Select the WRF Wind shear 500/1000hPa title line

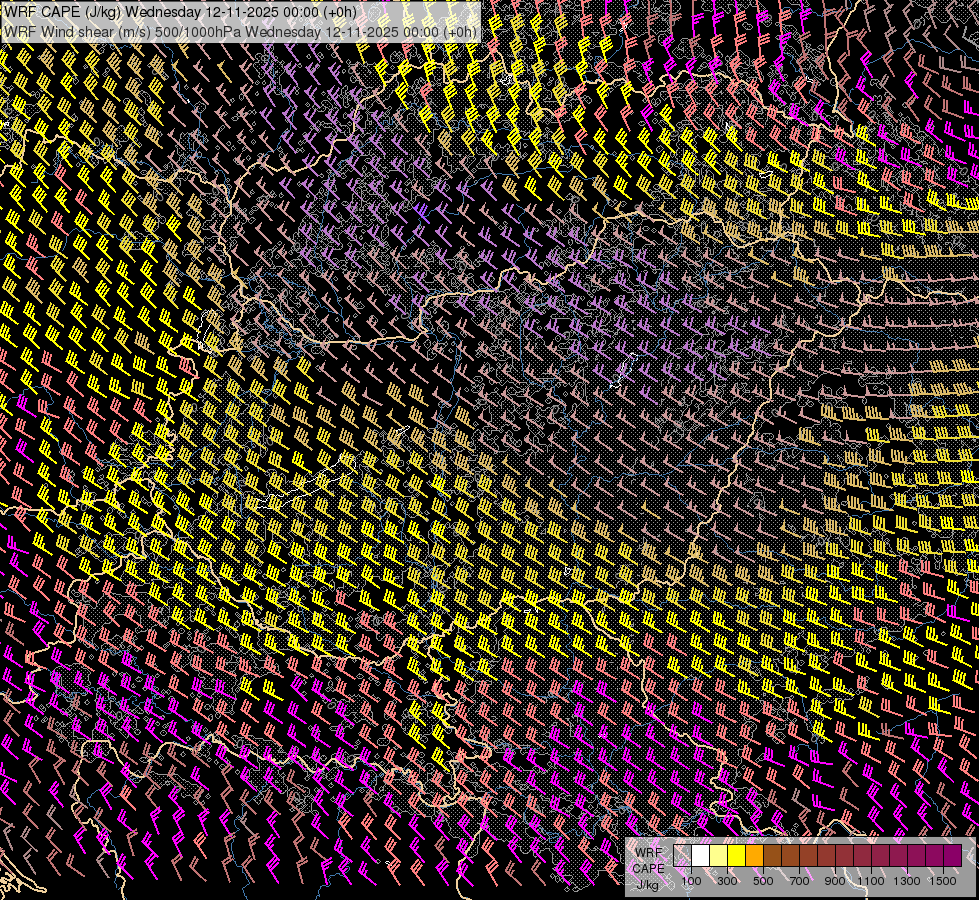coord(240,31)
